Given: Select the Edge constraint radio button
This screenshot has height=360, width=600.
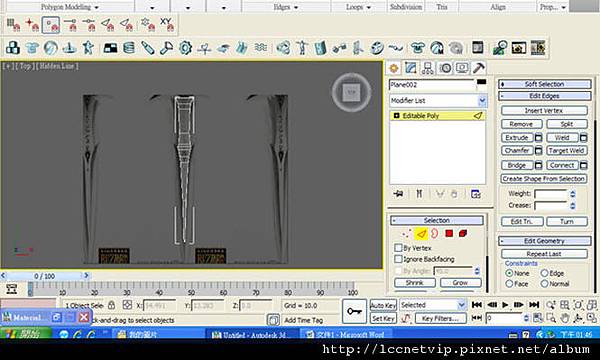Looking at the screenshot, I should pyautogui.click(x=544, y=273).
